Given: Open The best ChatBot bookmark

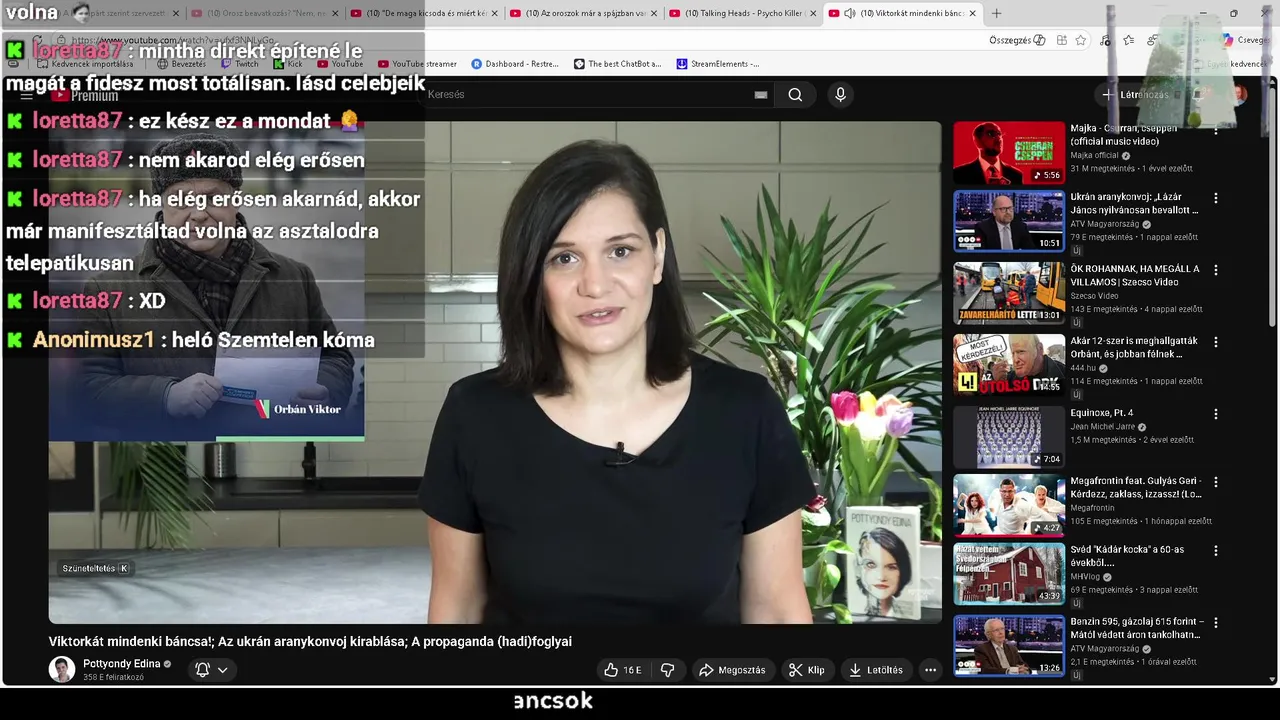Looking at the screenshot, I should tap(617, 64).
